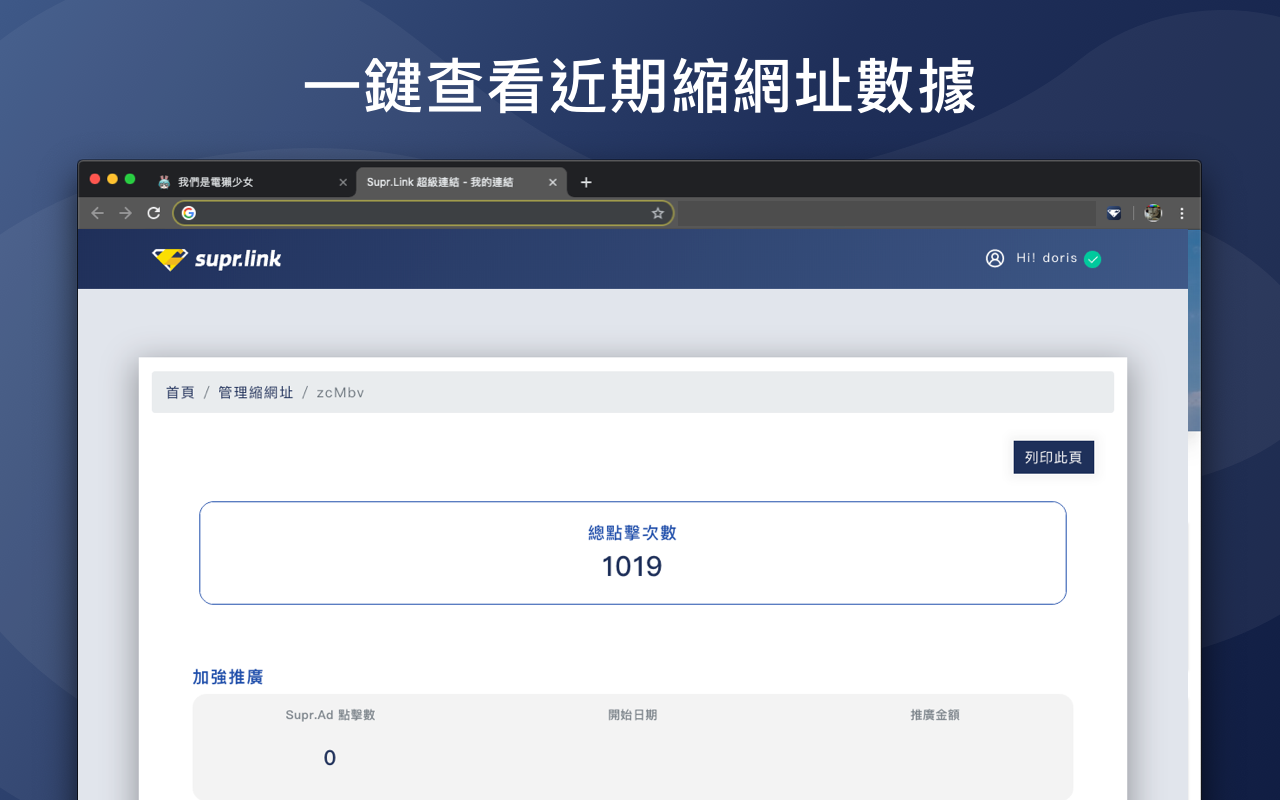Bookmark the page with the star icon

pos(657,213)
